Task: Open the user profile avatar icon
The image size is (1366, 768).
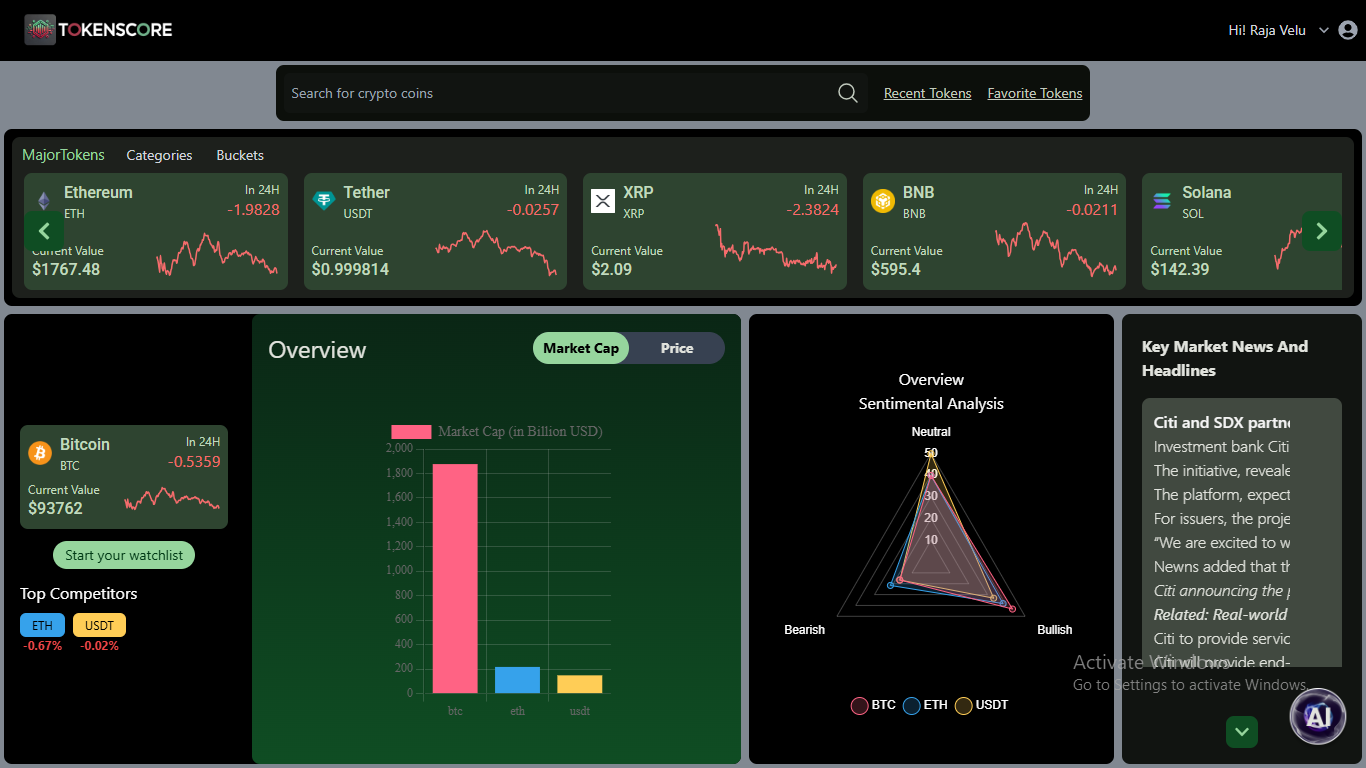Action: click(x=1347, y=30)
